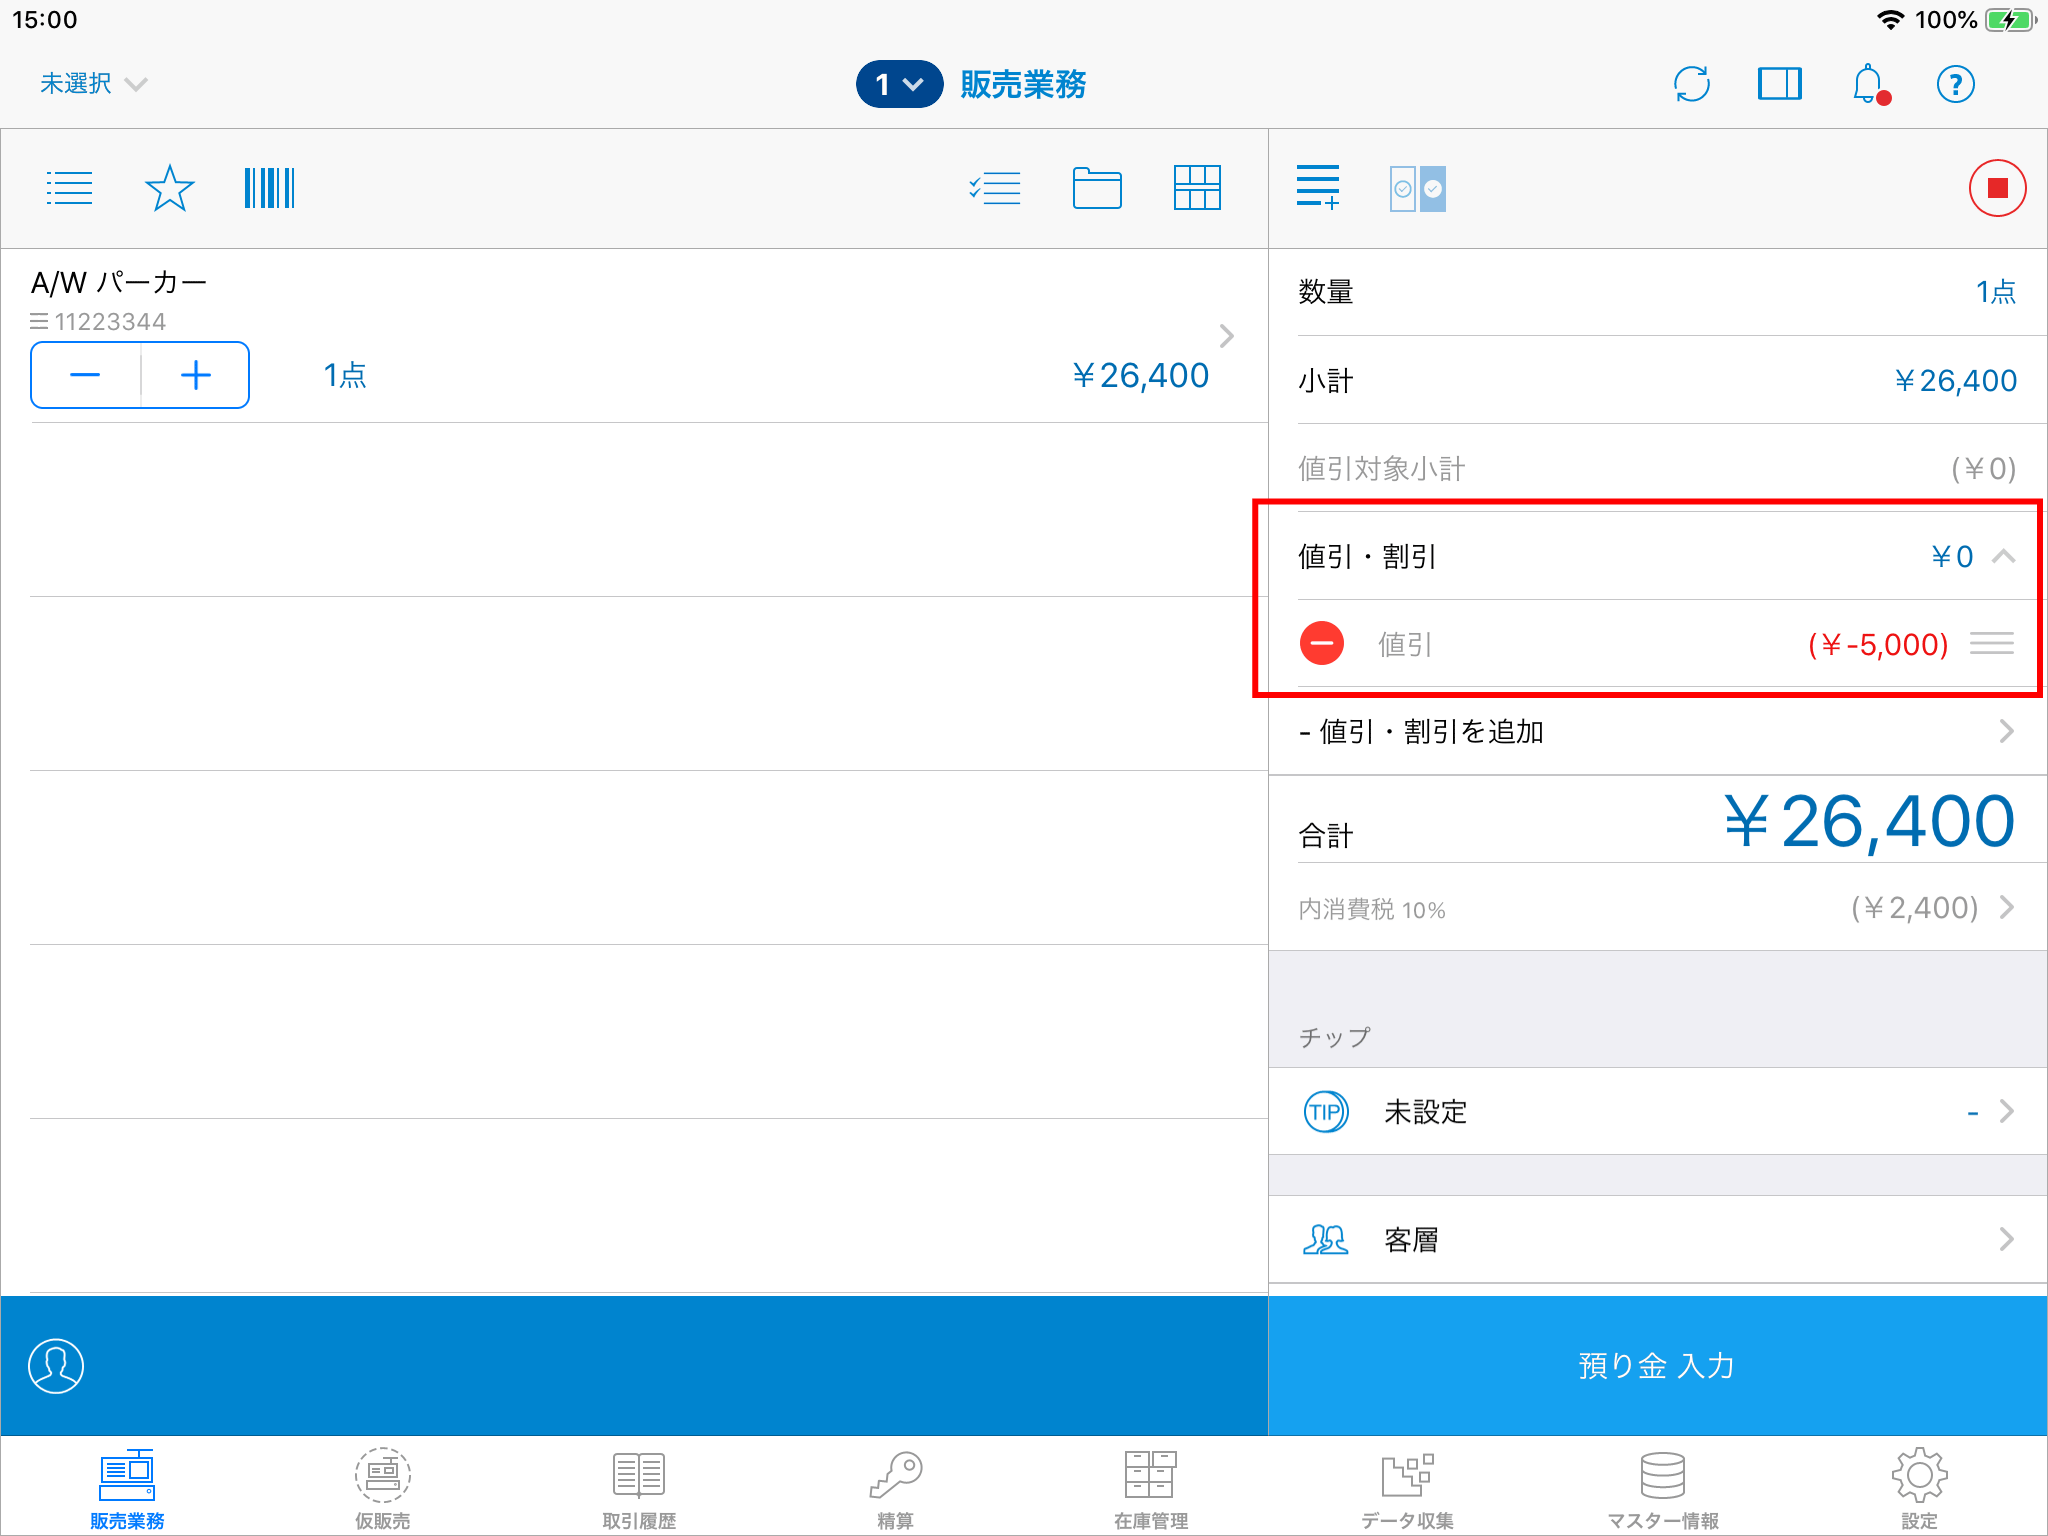2048x1536 pixels.
Task: Switch to barcode scan mode
Action: click(269, 188)
